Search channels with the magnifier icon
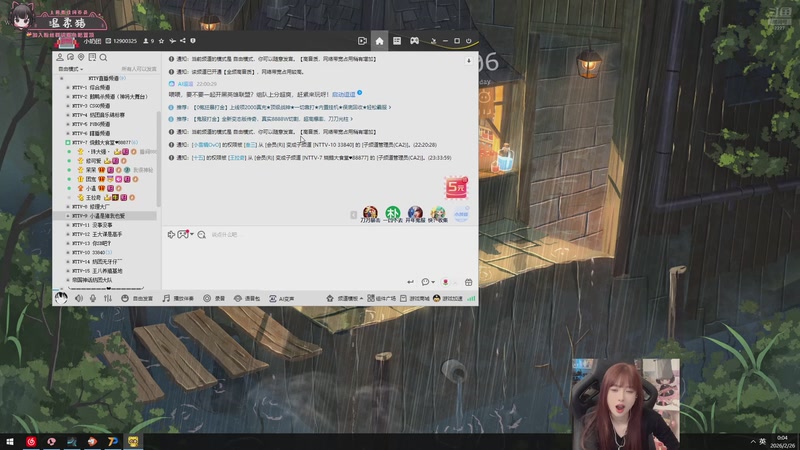800x450 pixels. coord(103,57)
